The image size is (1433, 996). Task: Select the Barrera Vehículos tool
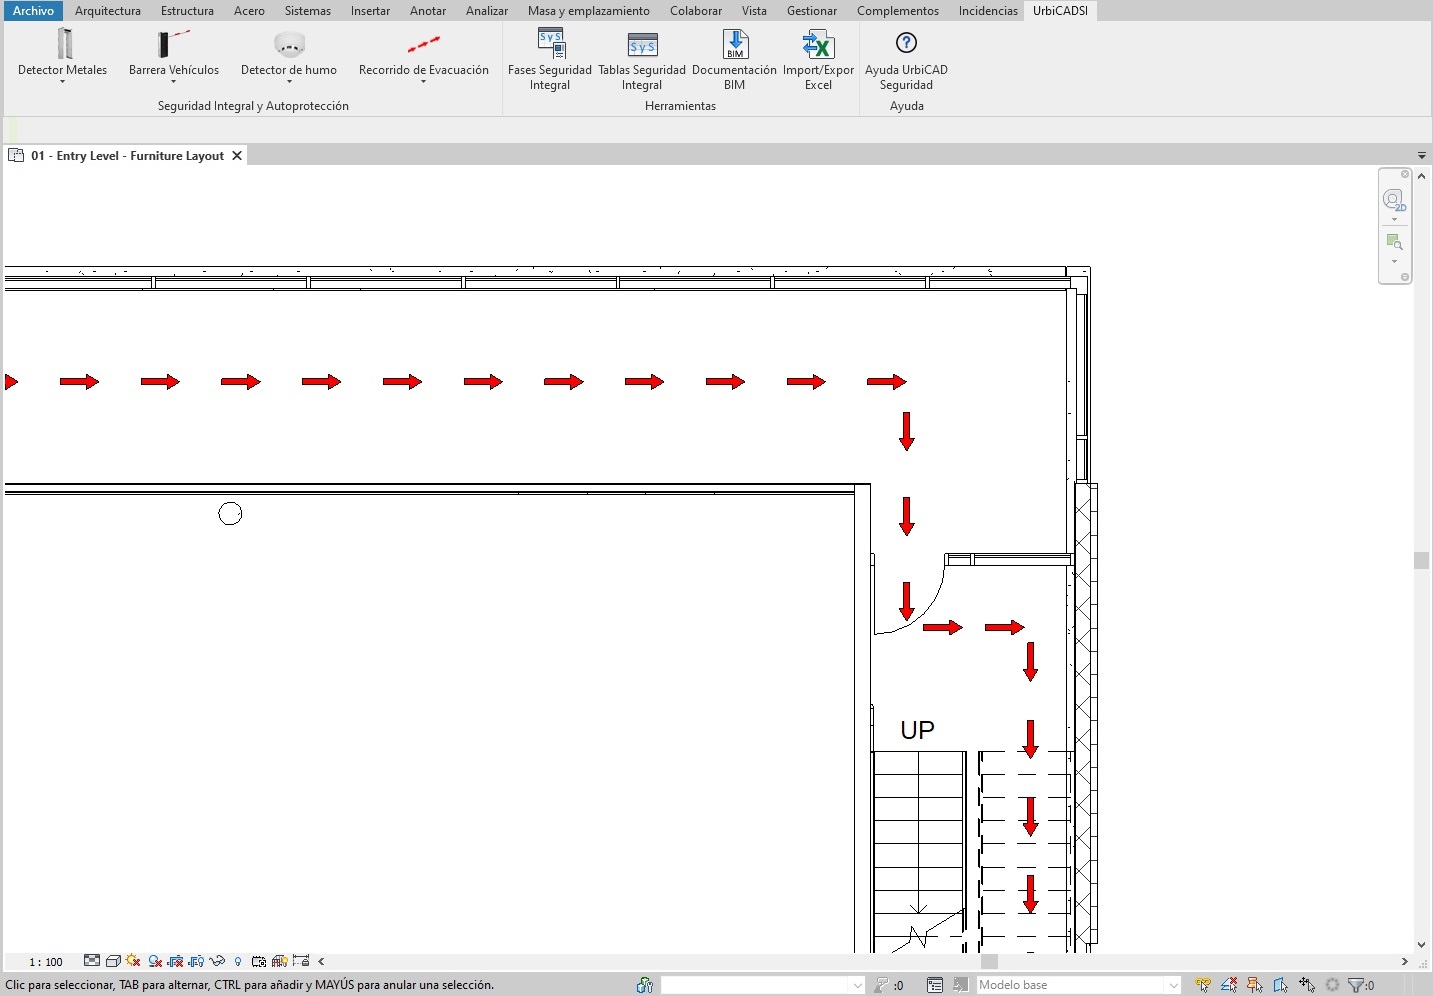[173, 54]
